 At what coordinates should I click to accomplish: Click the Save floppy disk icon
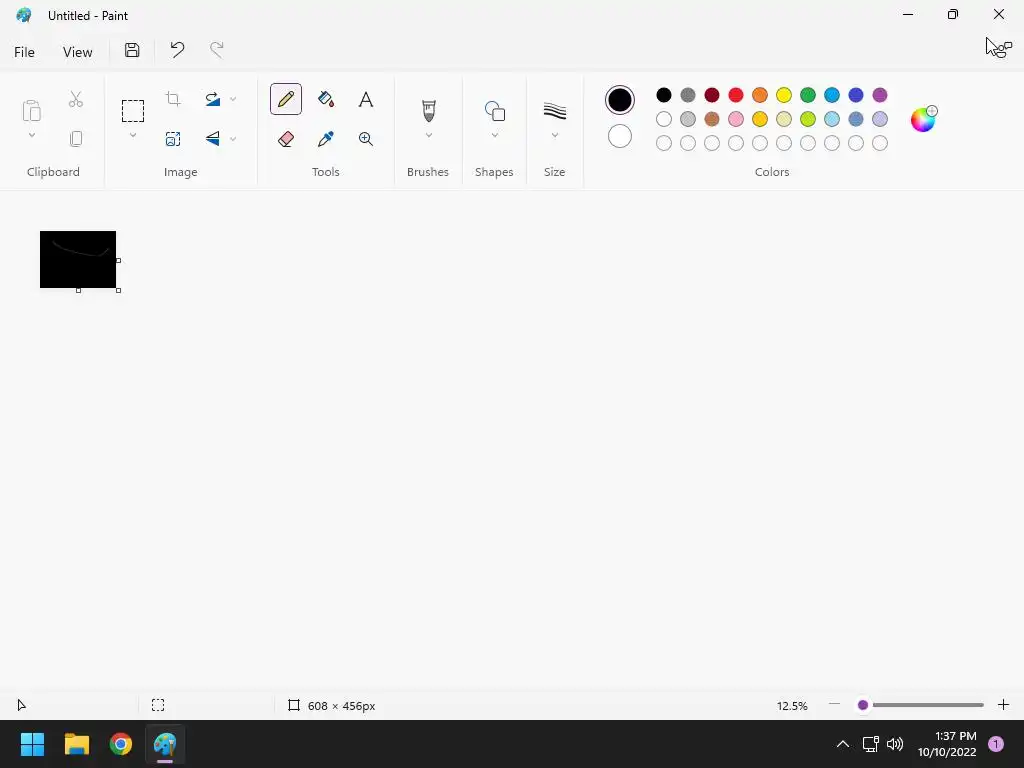click(x=132, y=50)
